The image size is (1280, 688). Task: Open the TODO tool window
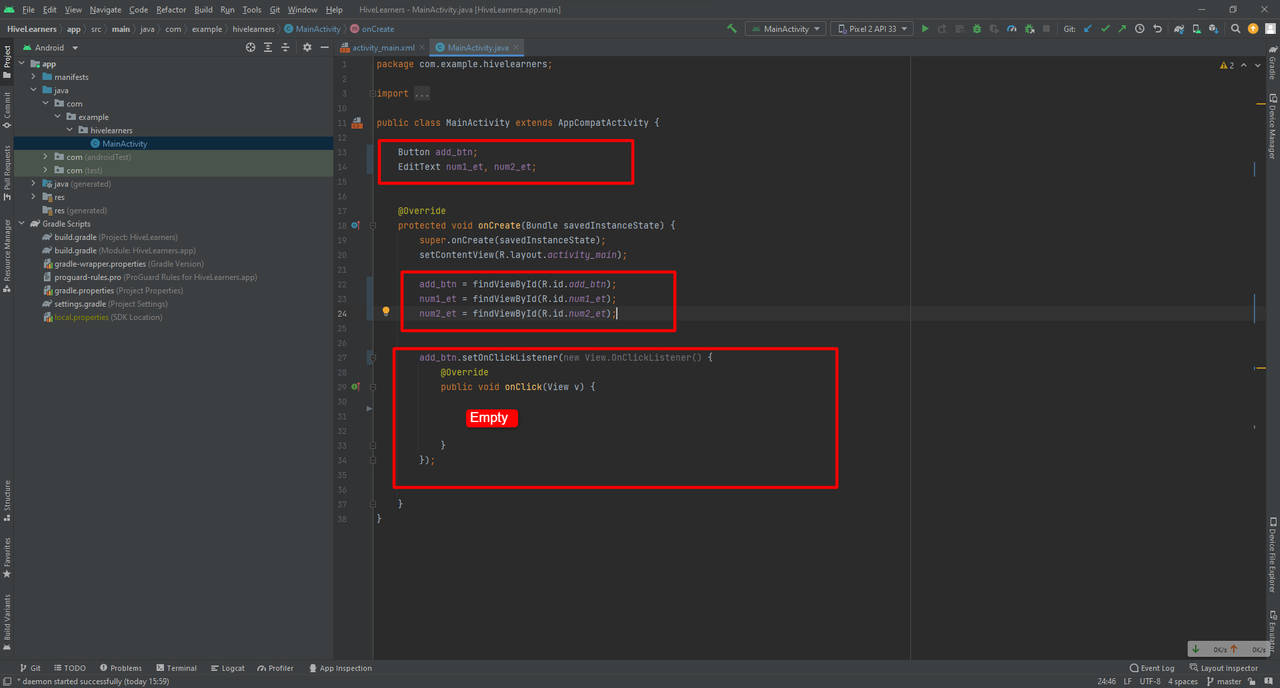(x=69, y=668)
